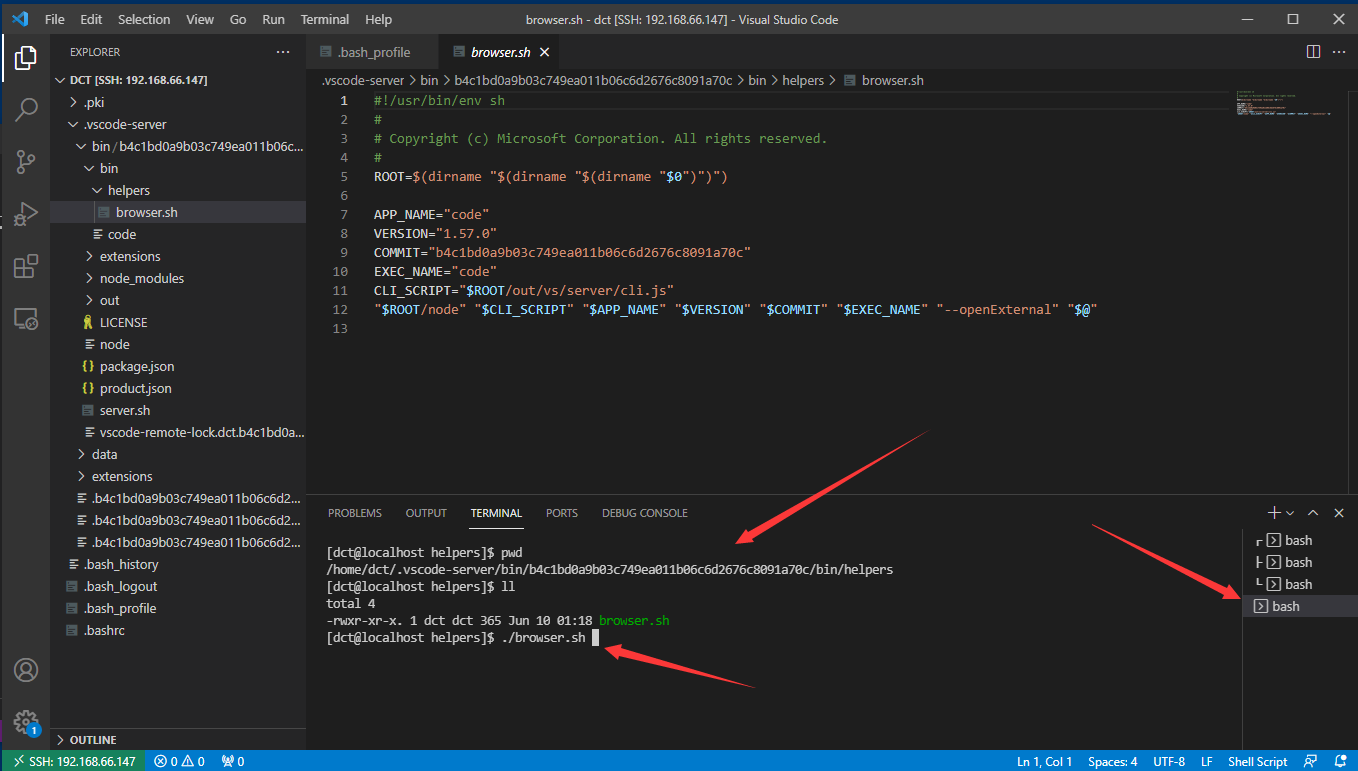
Task: Switch to the DEBUG CONSOLE tab
Action: point(645,513)
